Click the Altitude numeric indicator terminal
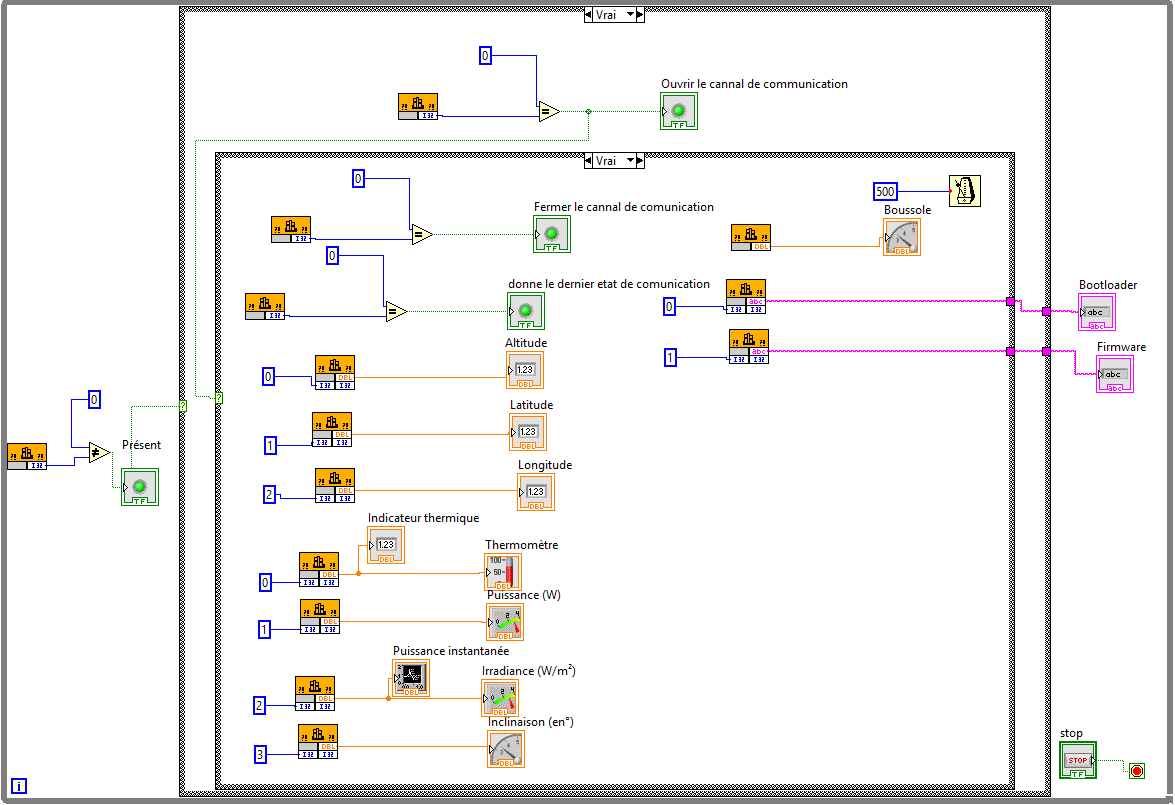Screen dimensions: 1175x805 [525, 370]
